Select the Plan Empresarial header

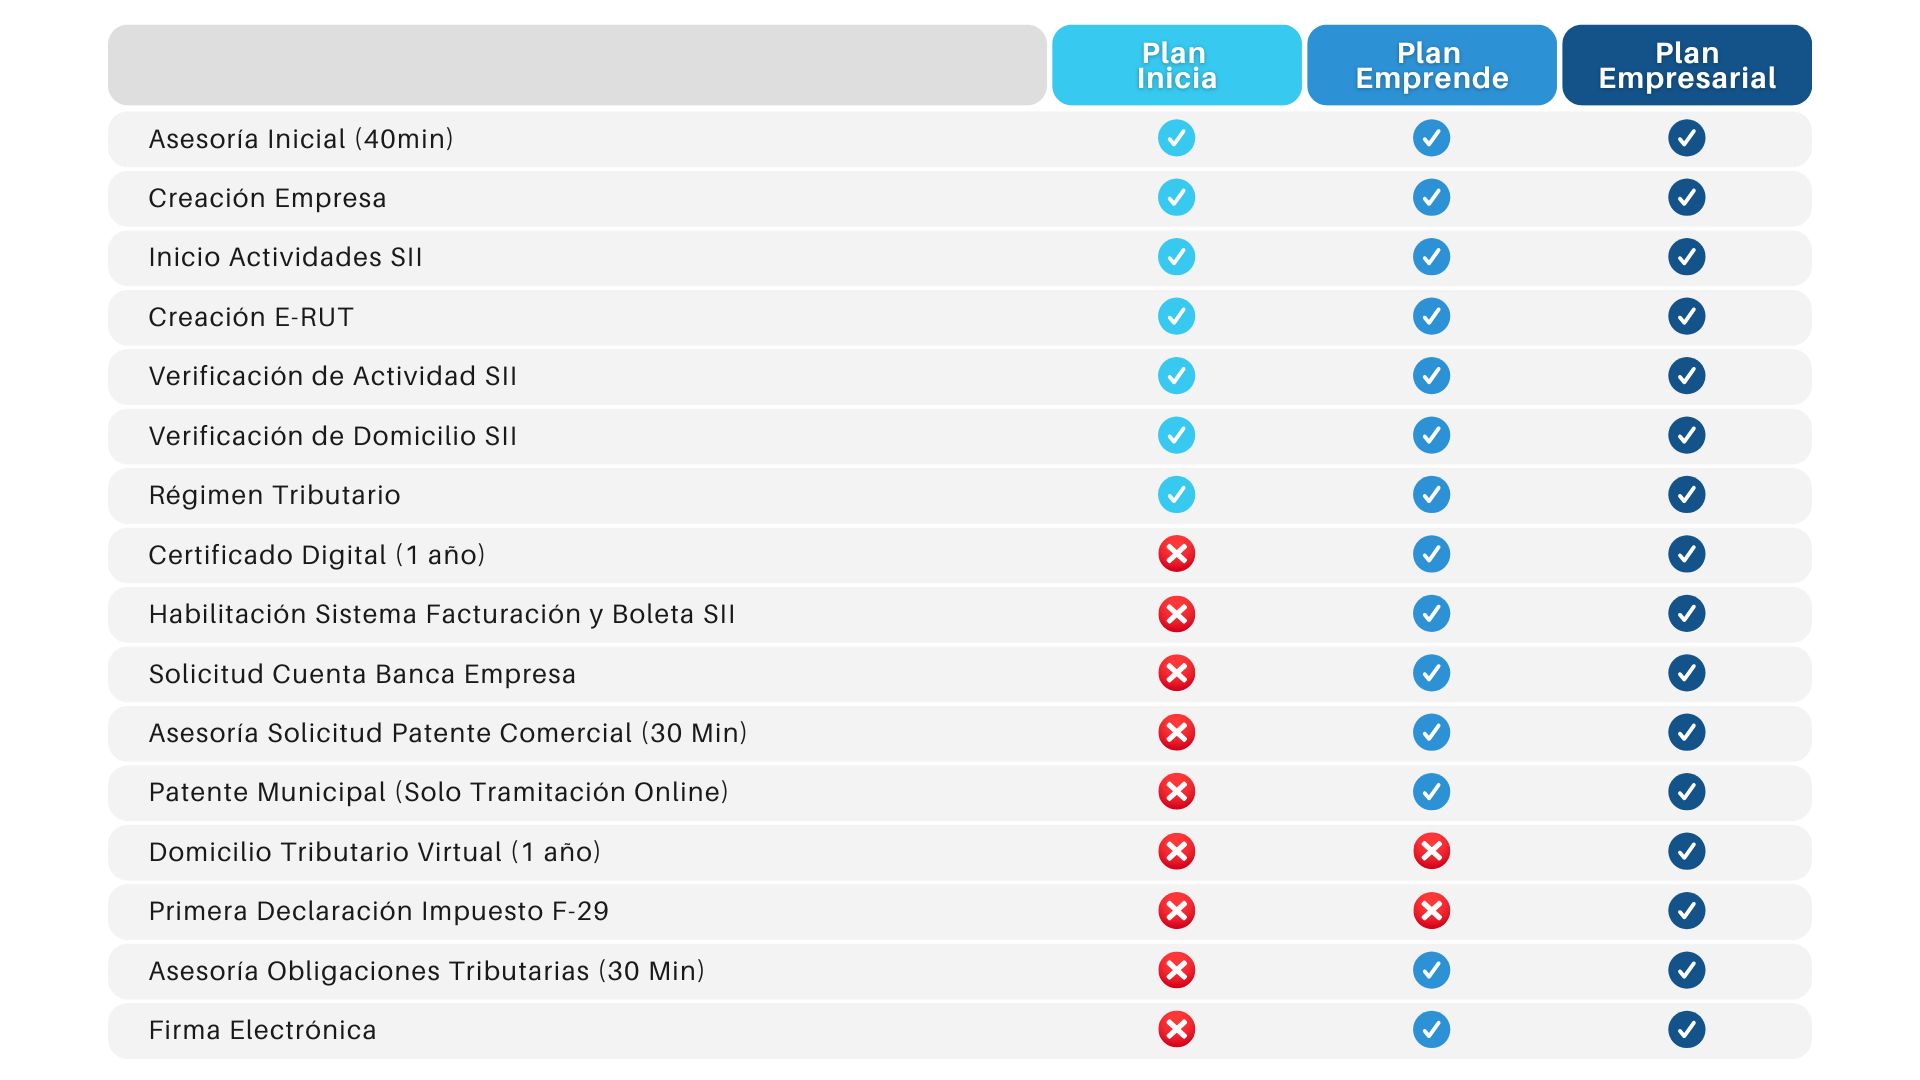[x=1687, y=65]
